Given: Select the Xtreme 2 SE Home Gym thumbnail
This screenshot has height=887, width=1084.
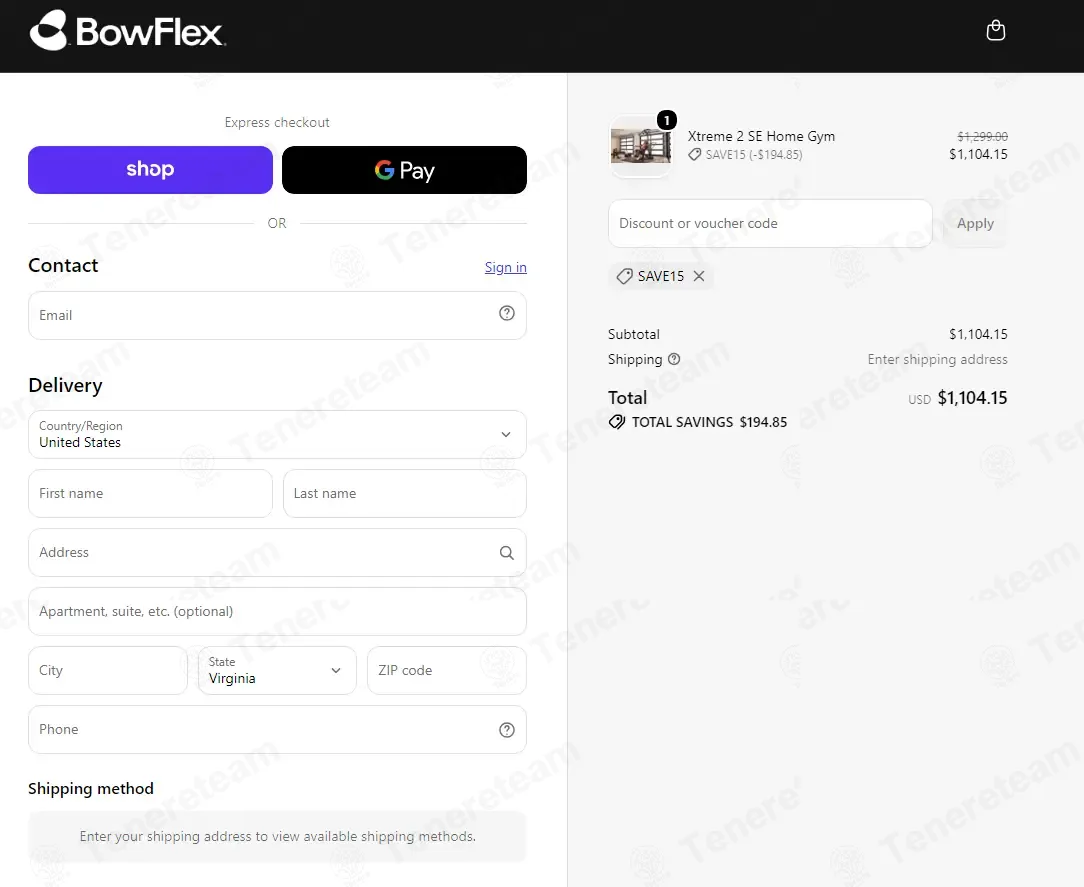Looking at the screenshot, I should click(x=640, y=146).
